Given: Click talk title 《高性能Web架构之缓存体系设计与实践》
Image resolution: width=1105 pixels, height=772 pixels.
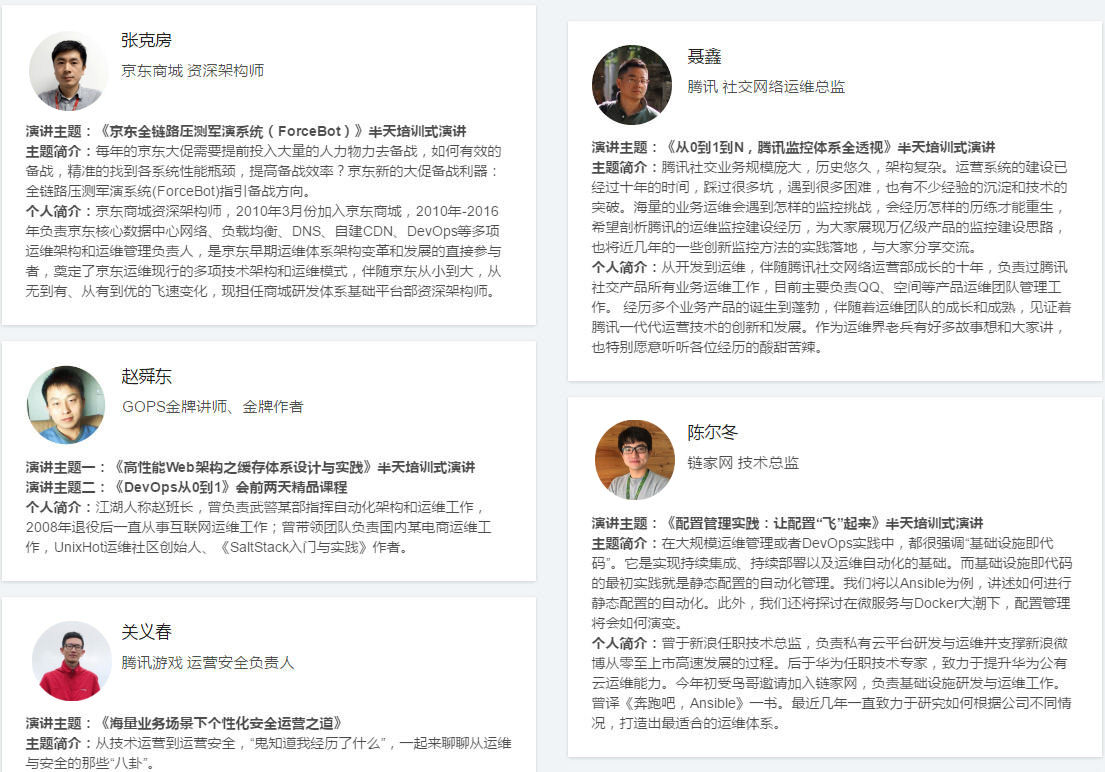Looking at the screenshot, I should click(243, 467).
